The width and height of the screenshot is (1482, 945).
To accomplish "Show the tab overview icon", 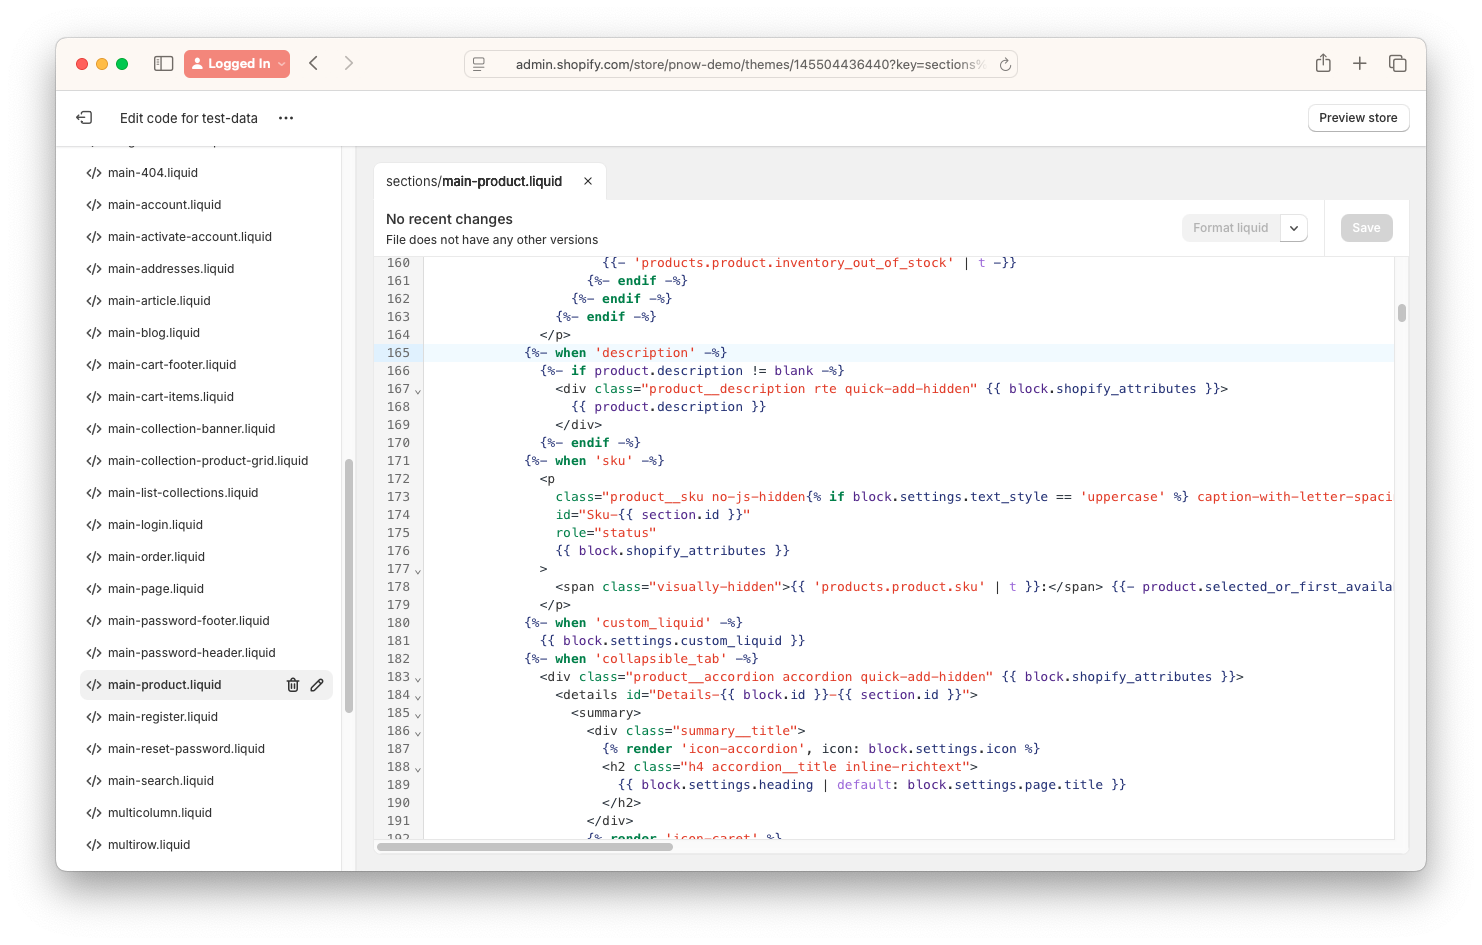I will point(1398,63).
